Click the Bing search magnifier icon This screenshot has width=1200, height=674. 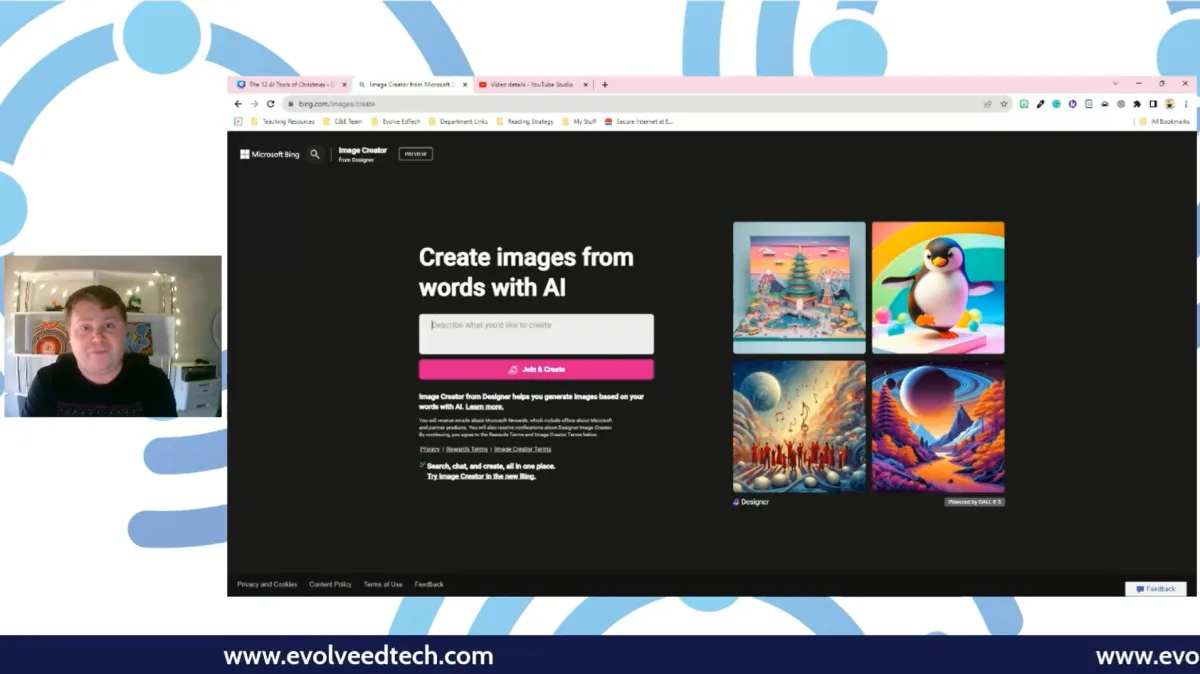[315, 154]
